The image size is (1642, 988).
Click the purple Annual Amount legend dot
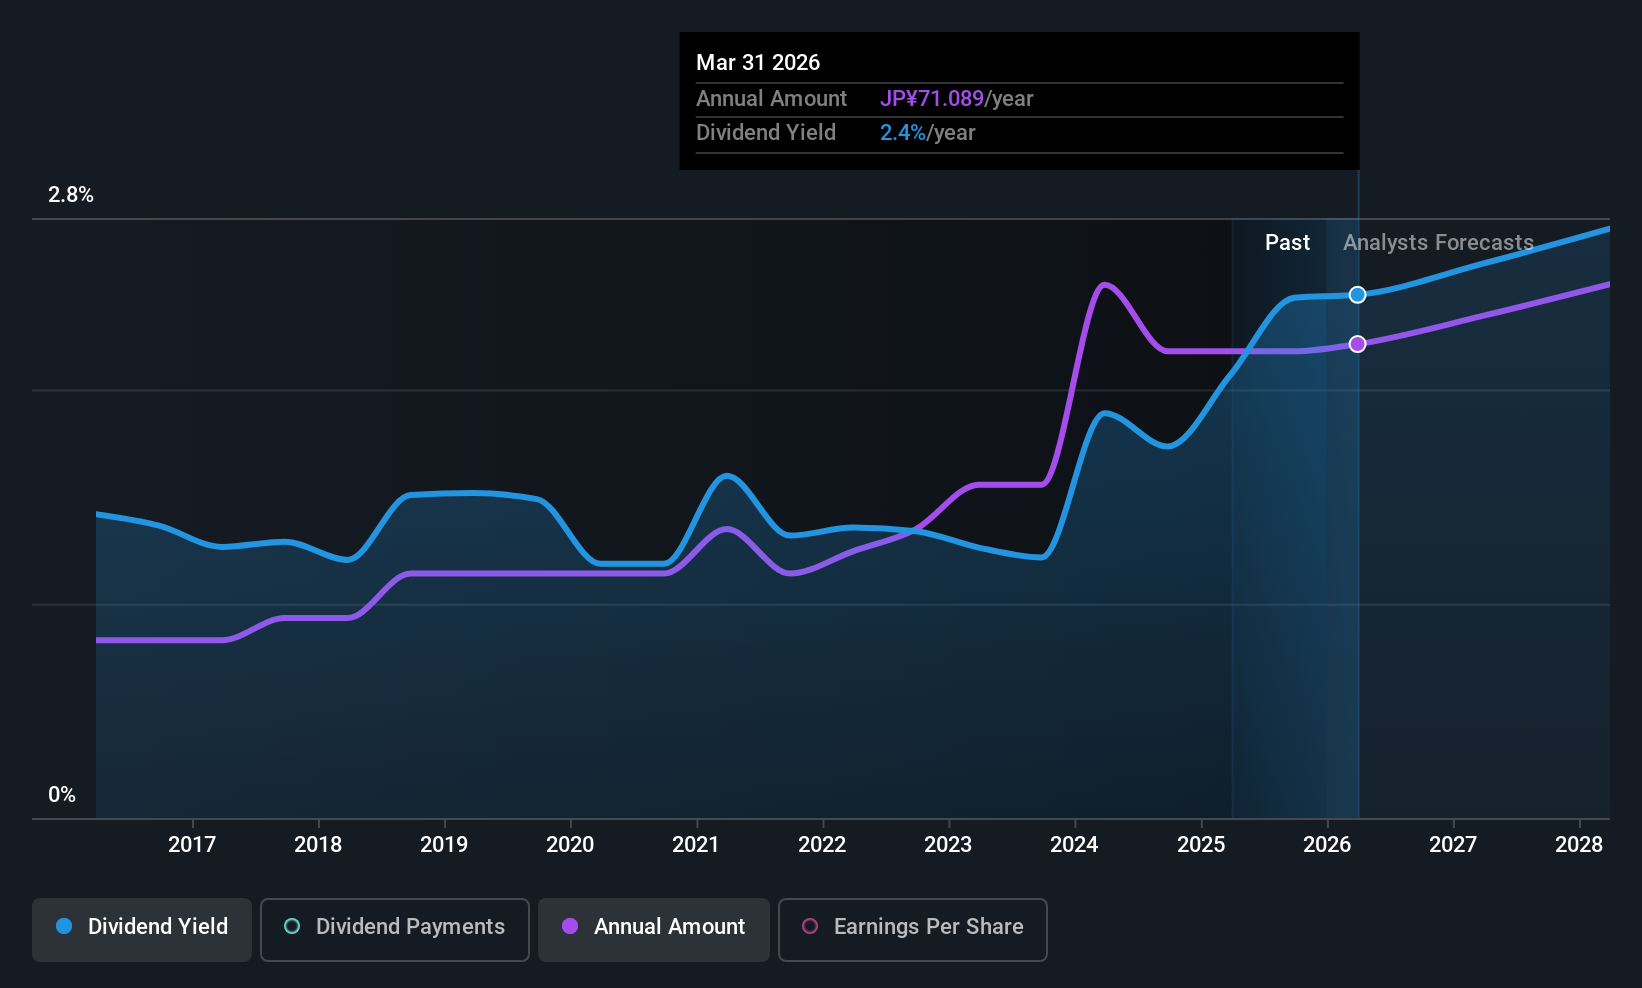[x=570, y=926]
